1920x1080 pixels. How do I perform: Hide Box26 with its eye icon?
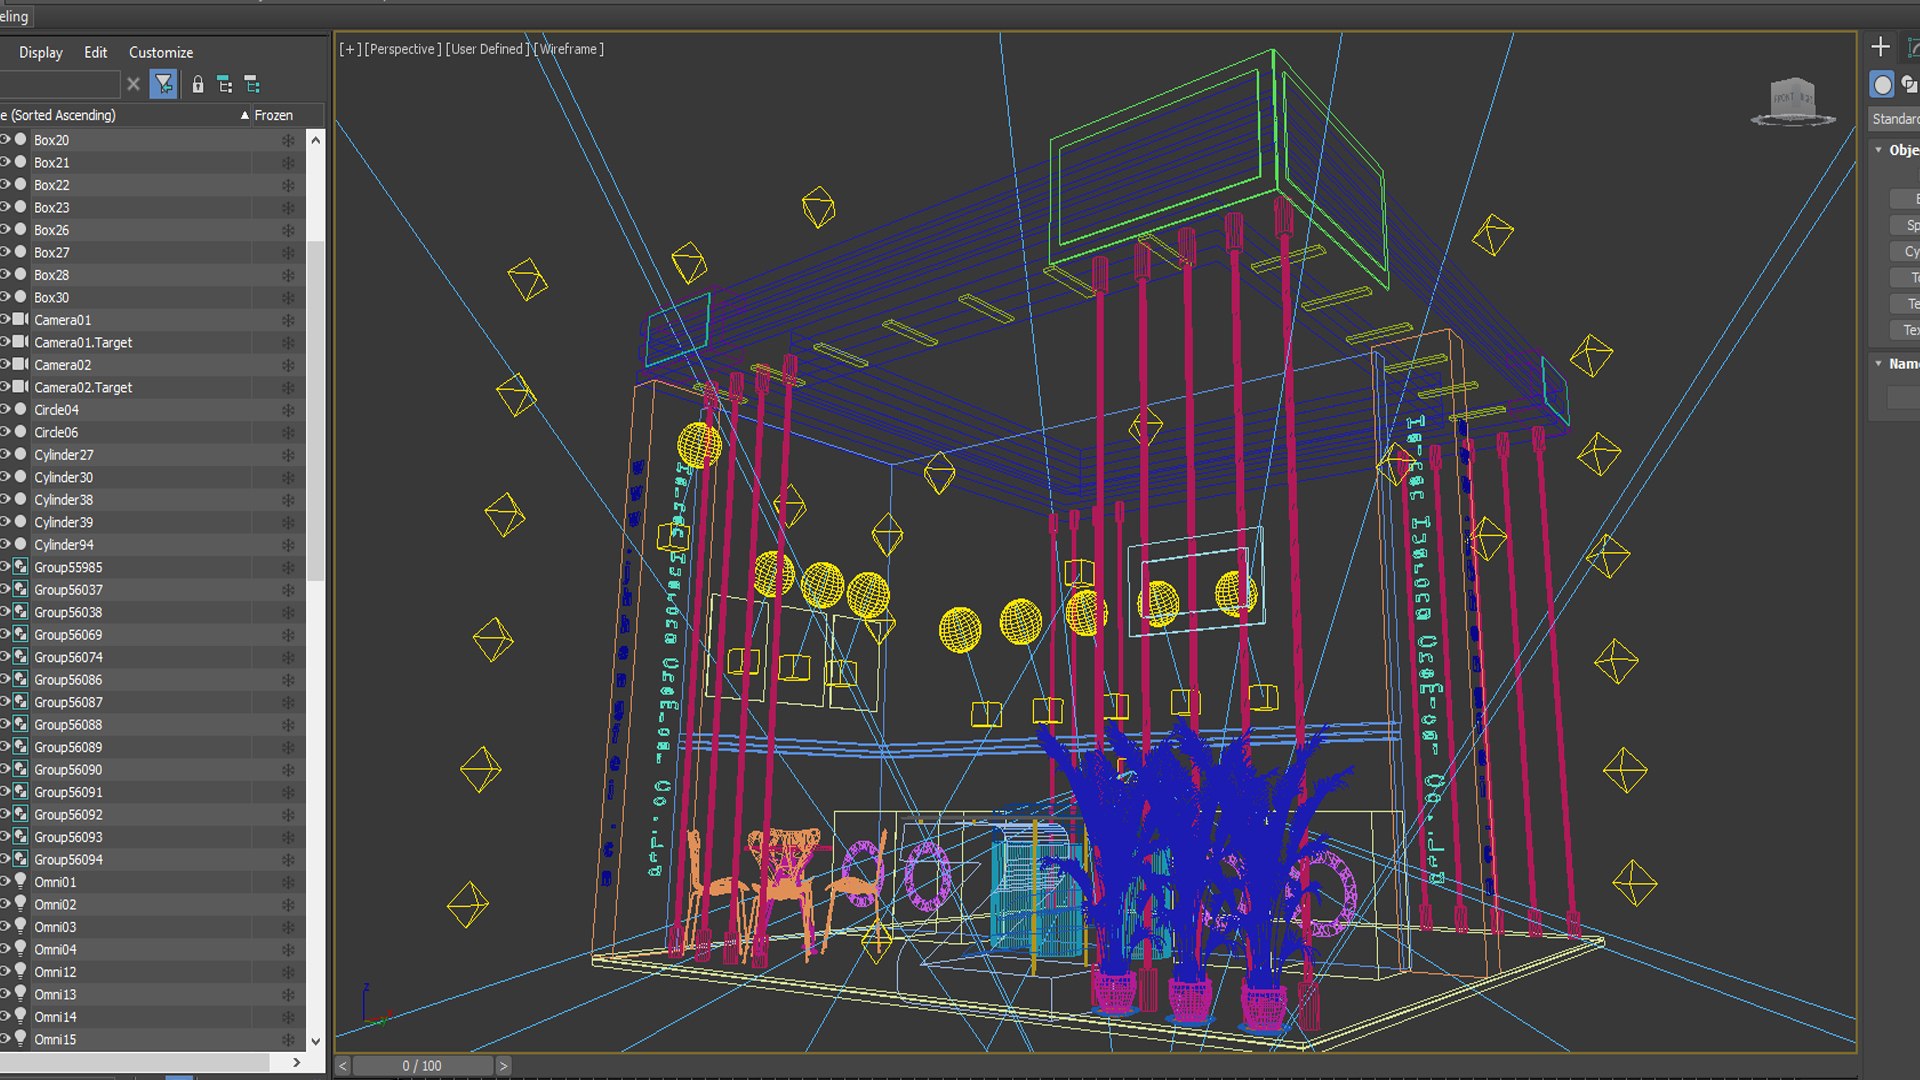point(5,230)
